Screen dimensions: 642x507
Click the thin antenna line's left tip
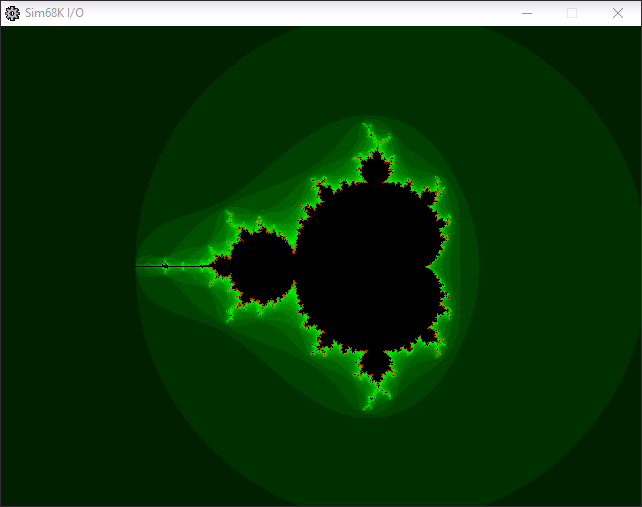click(x=138, y=266)
